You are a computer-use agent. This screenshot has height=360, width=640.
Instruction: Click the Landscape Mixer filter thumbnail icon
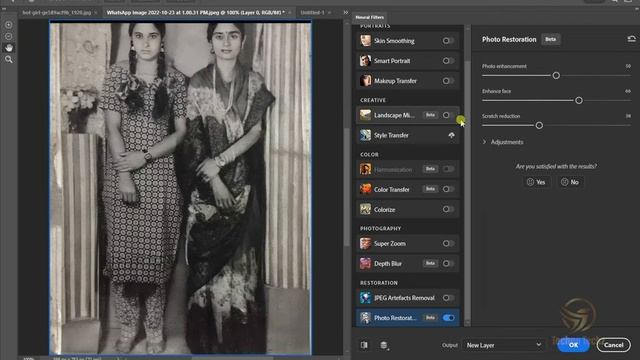(365, 115)
